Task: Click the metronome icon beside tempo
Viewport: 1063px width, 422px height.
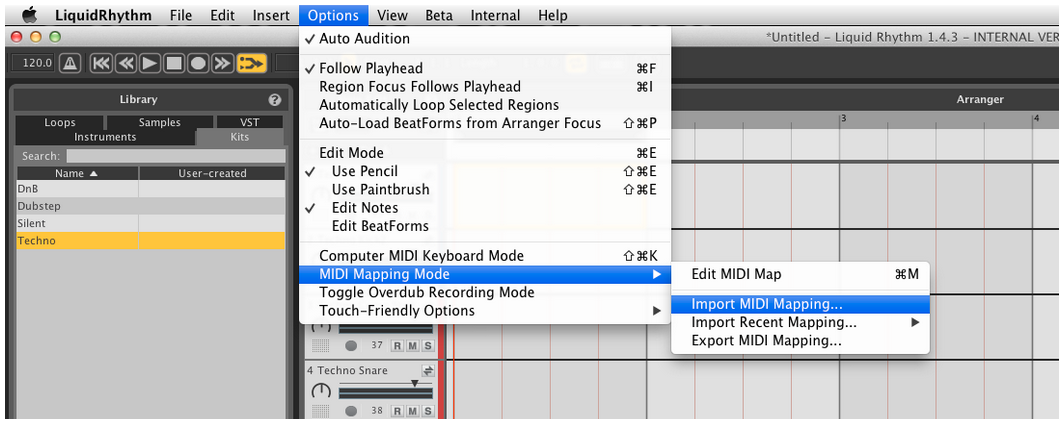Action: pos(71,64)
